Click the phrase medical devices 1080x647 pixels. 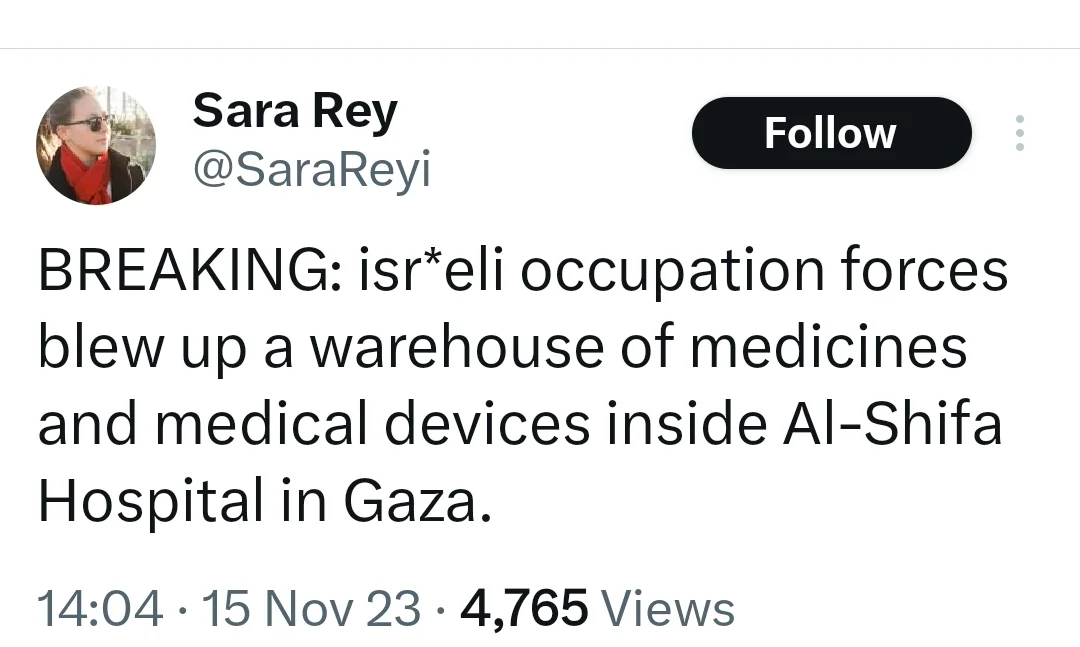[373, 424]
